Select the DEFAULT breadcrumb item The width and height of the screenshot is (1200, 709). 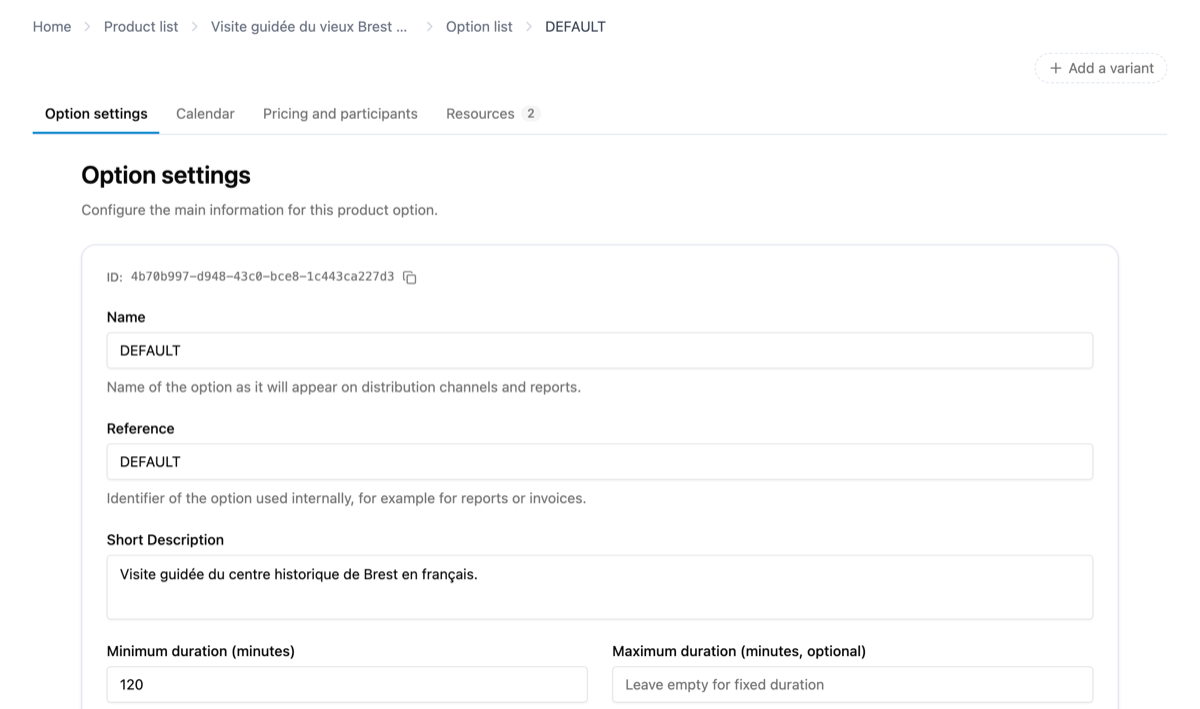[575, 27]
